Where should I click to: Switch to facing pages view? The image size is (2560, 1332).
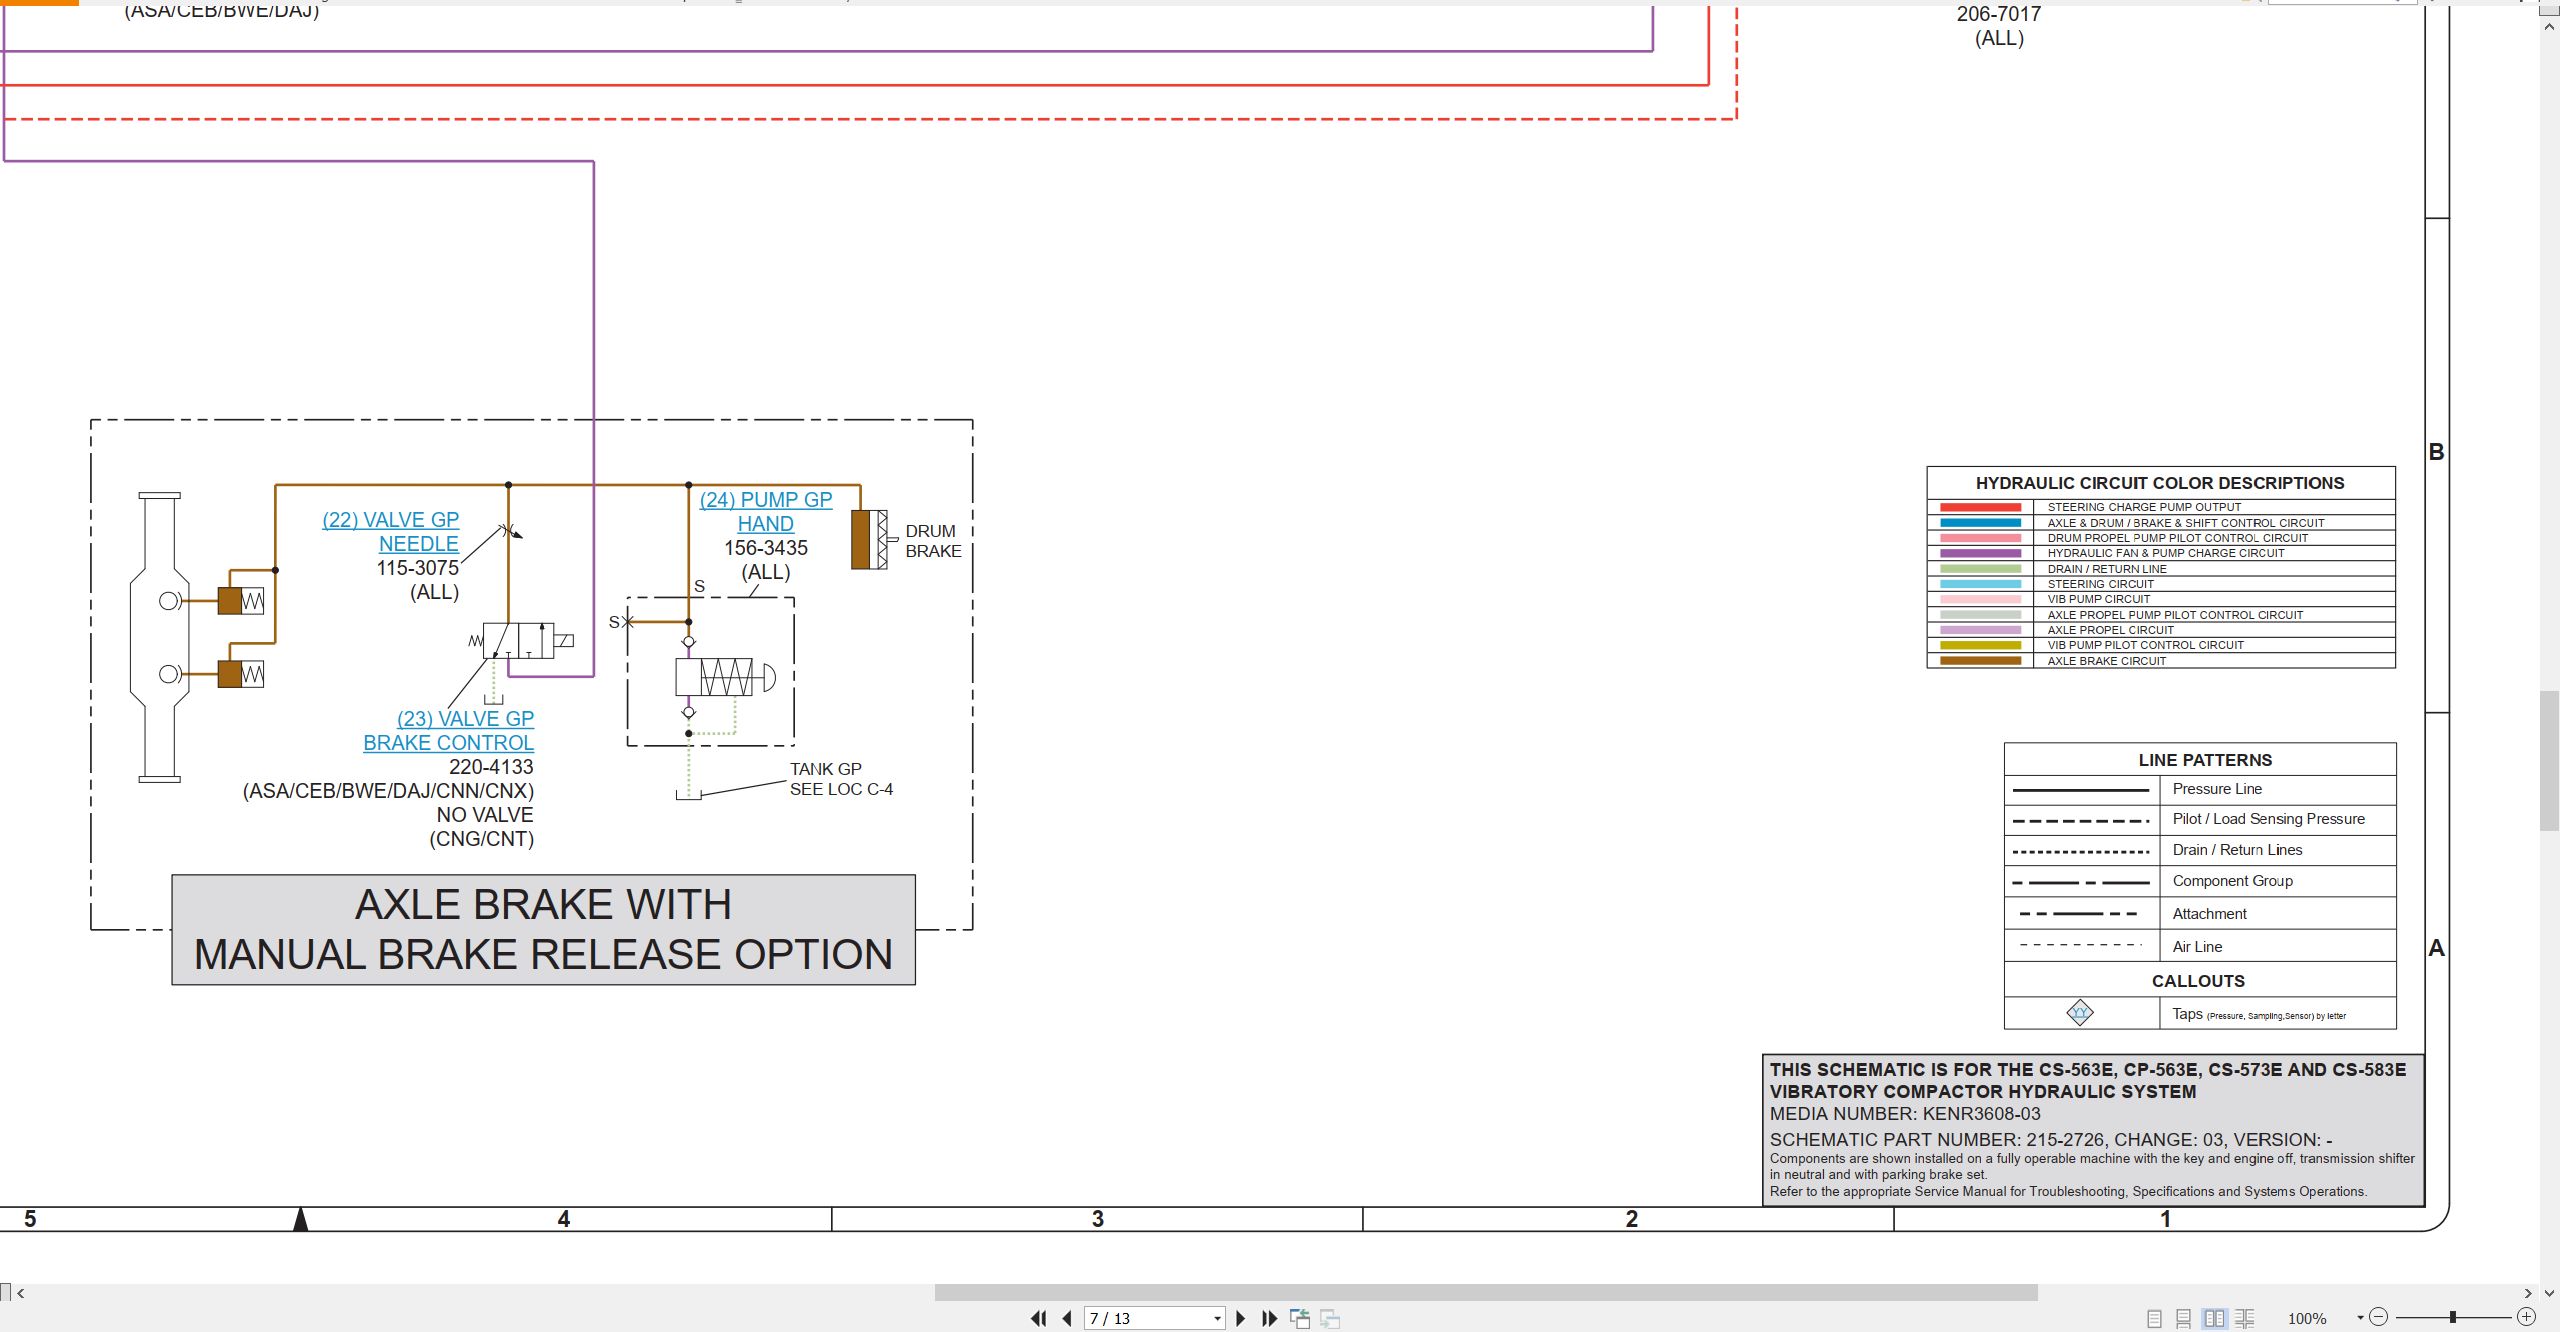[2215, 1318]
